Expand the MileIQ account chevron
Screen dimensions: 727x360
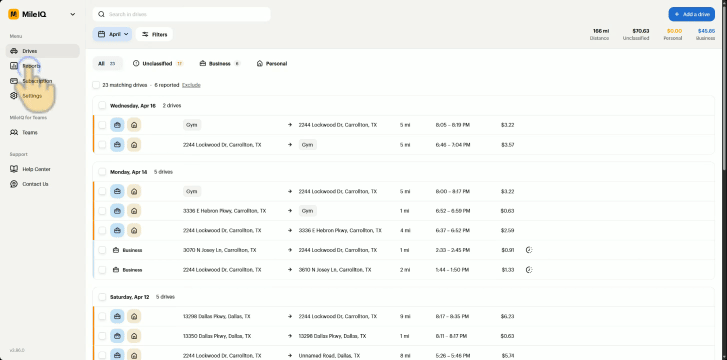[x=72, y=14]
